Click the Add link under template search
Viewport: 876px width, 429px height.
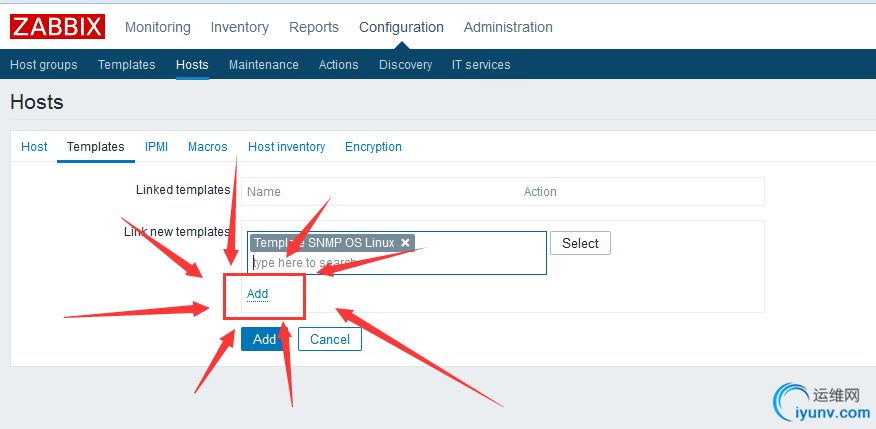258,294
